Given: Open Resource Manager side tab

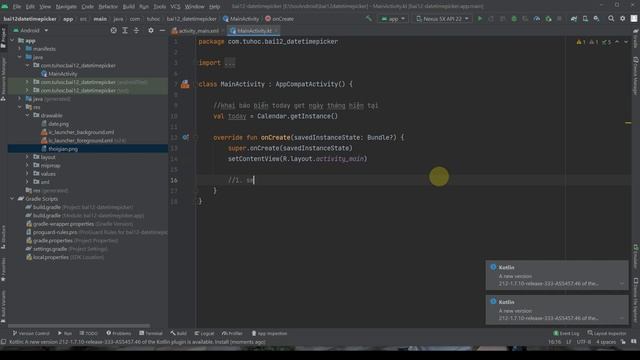Looking at the screenshot, I should (3, 78).
